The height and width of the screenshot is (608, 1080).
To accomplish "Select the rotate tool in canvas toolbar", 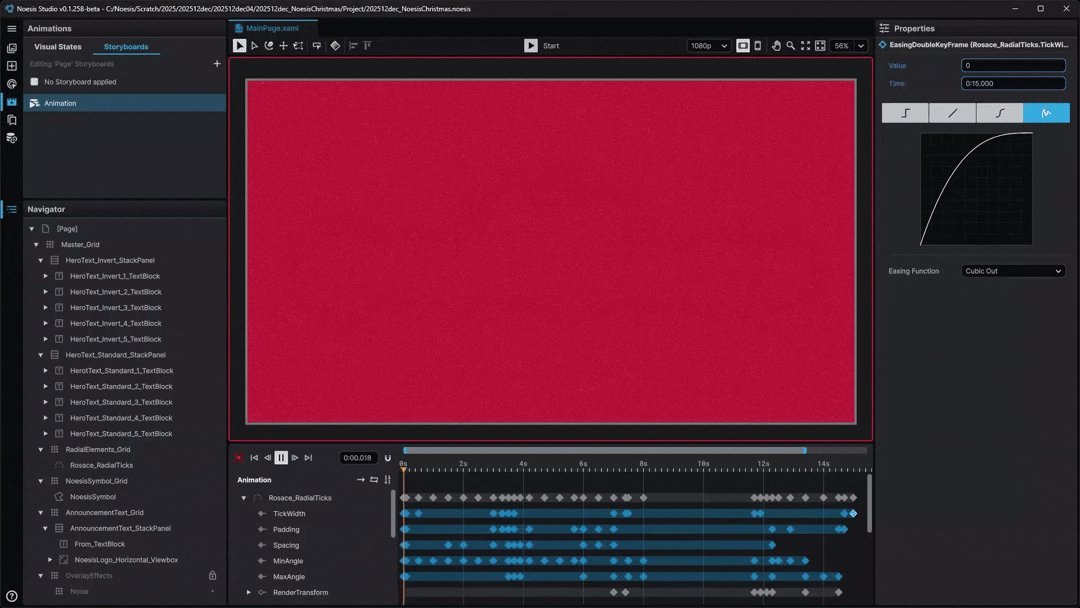I will [x=269, y=45].
